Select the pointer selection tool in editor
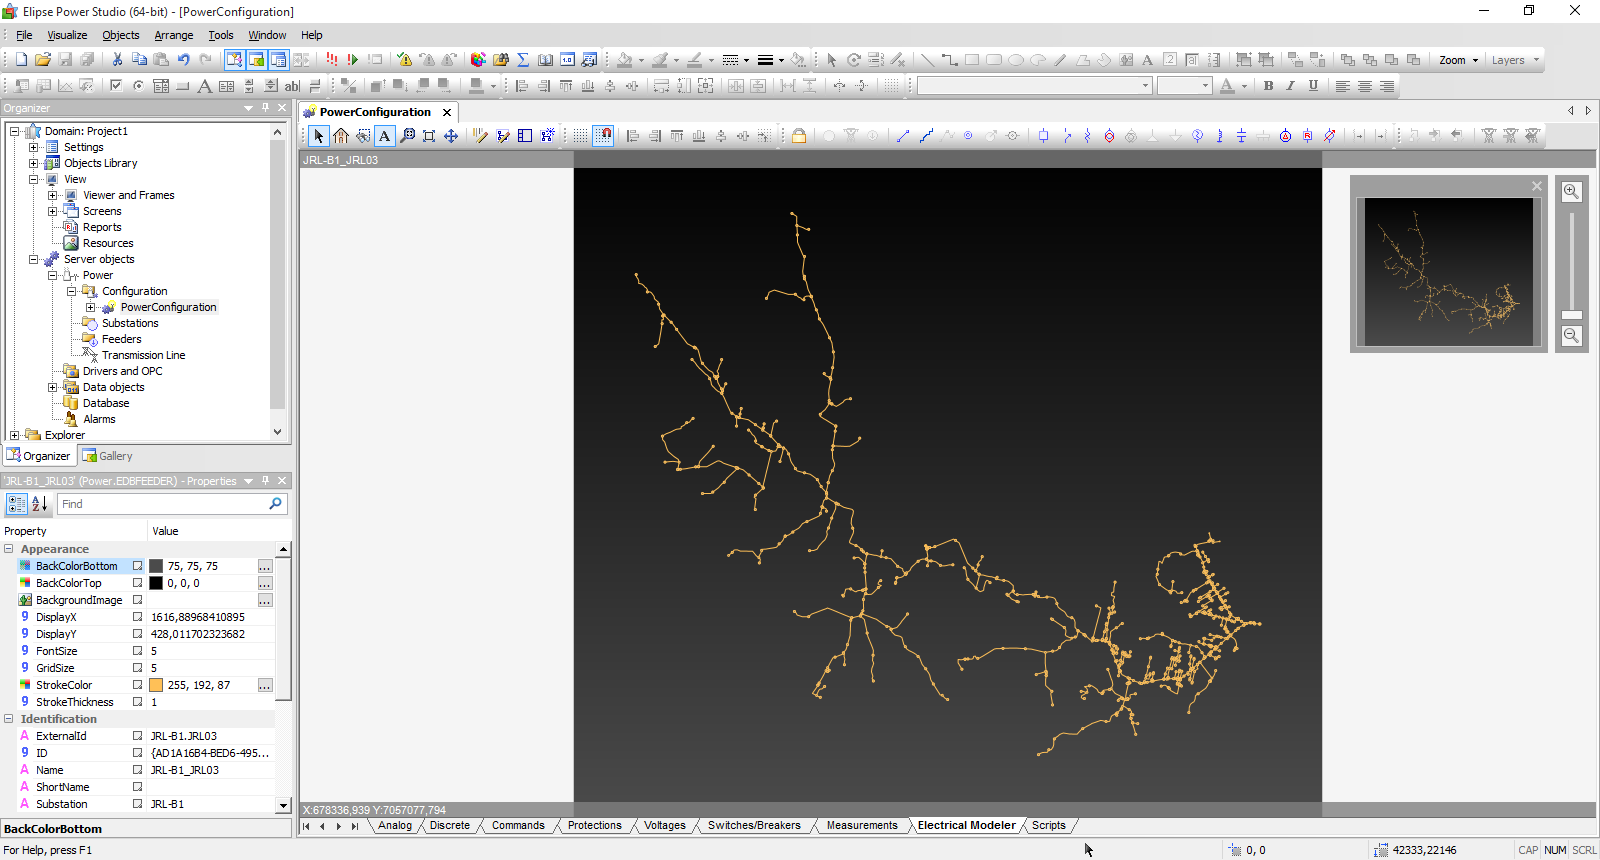Viewport: 1600px width, 860px height. [318, 136]
